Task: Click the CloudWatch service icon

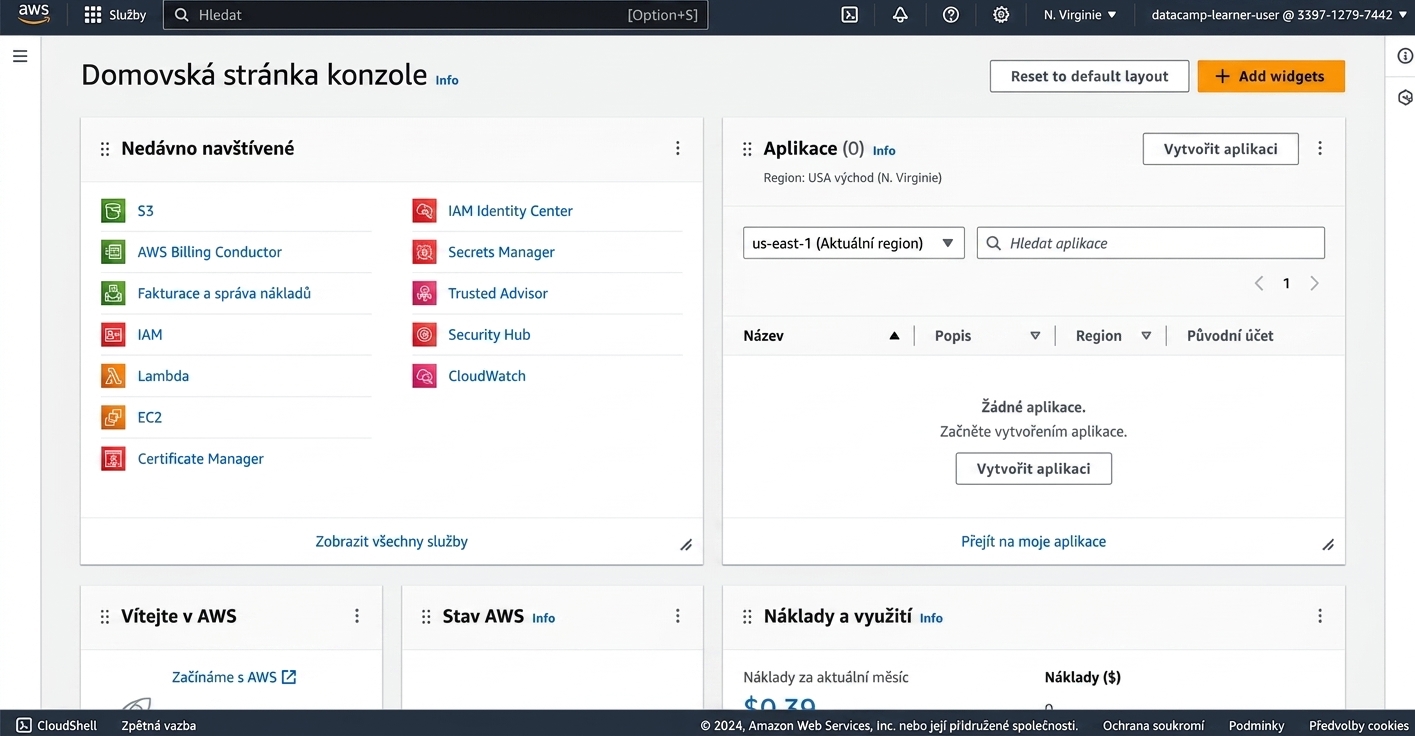Action: pos(424,376)
